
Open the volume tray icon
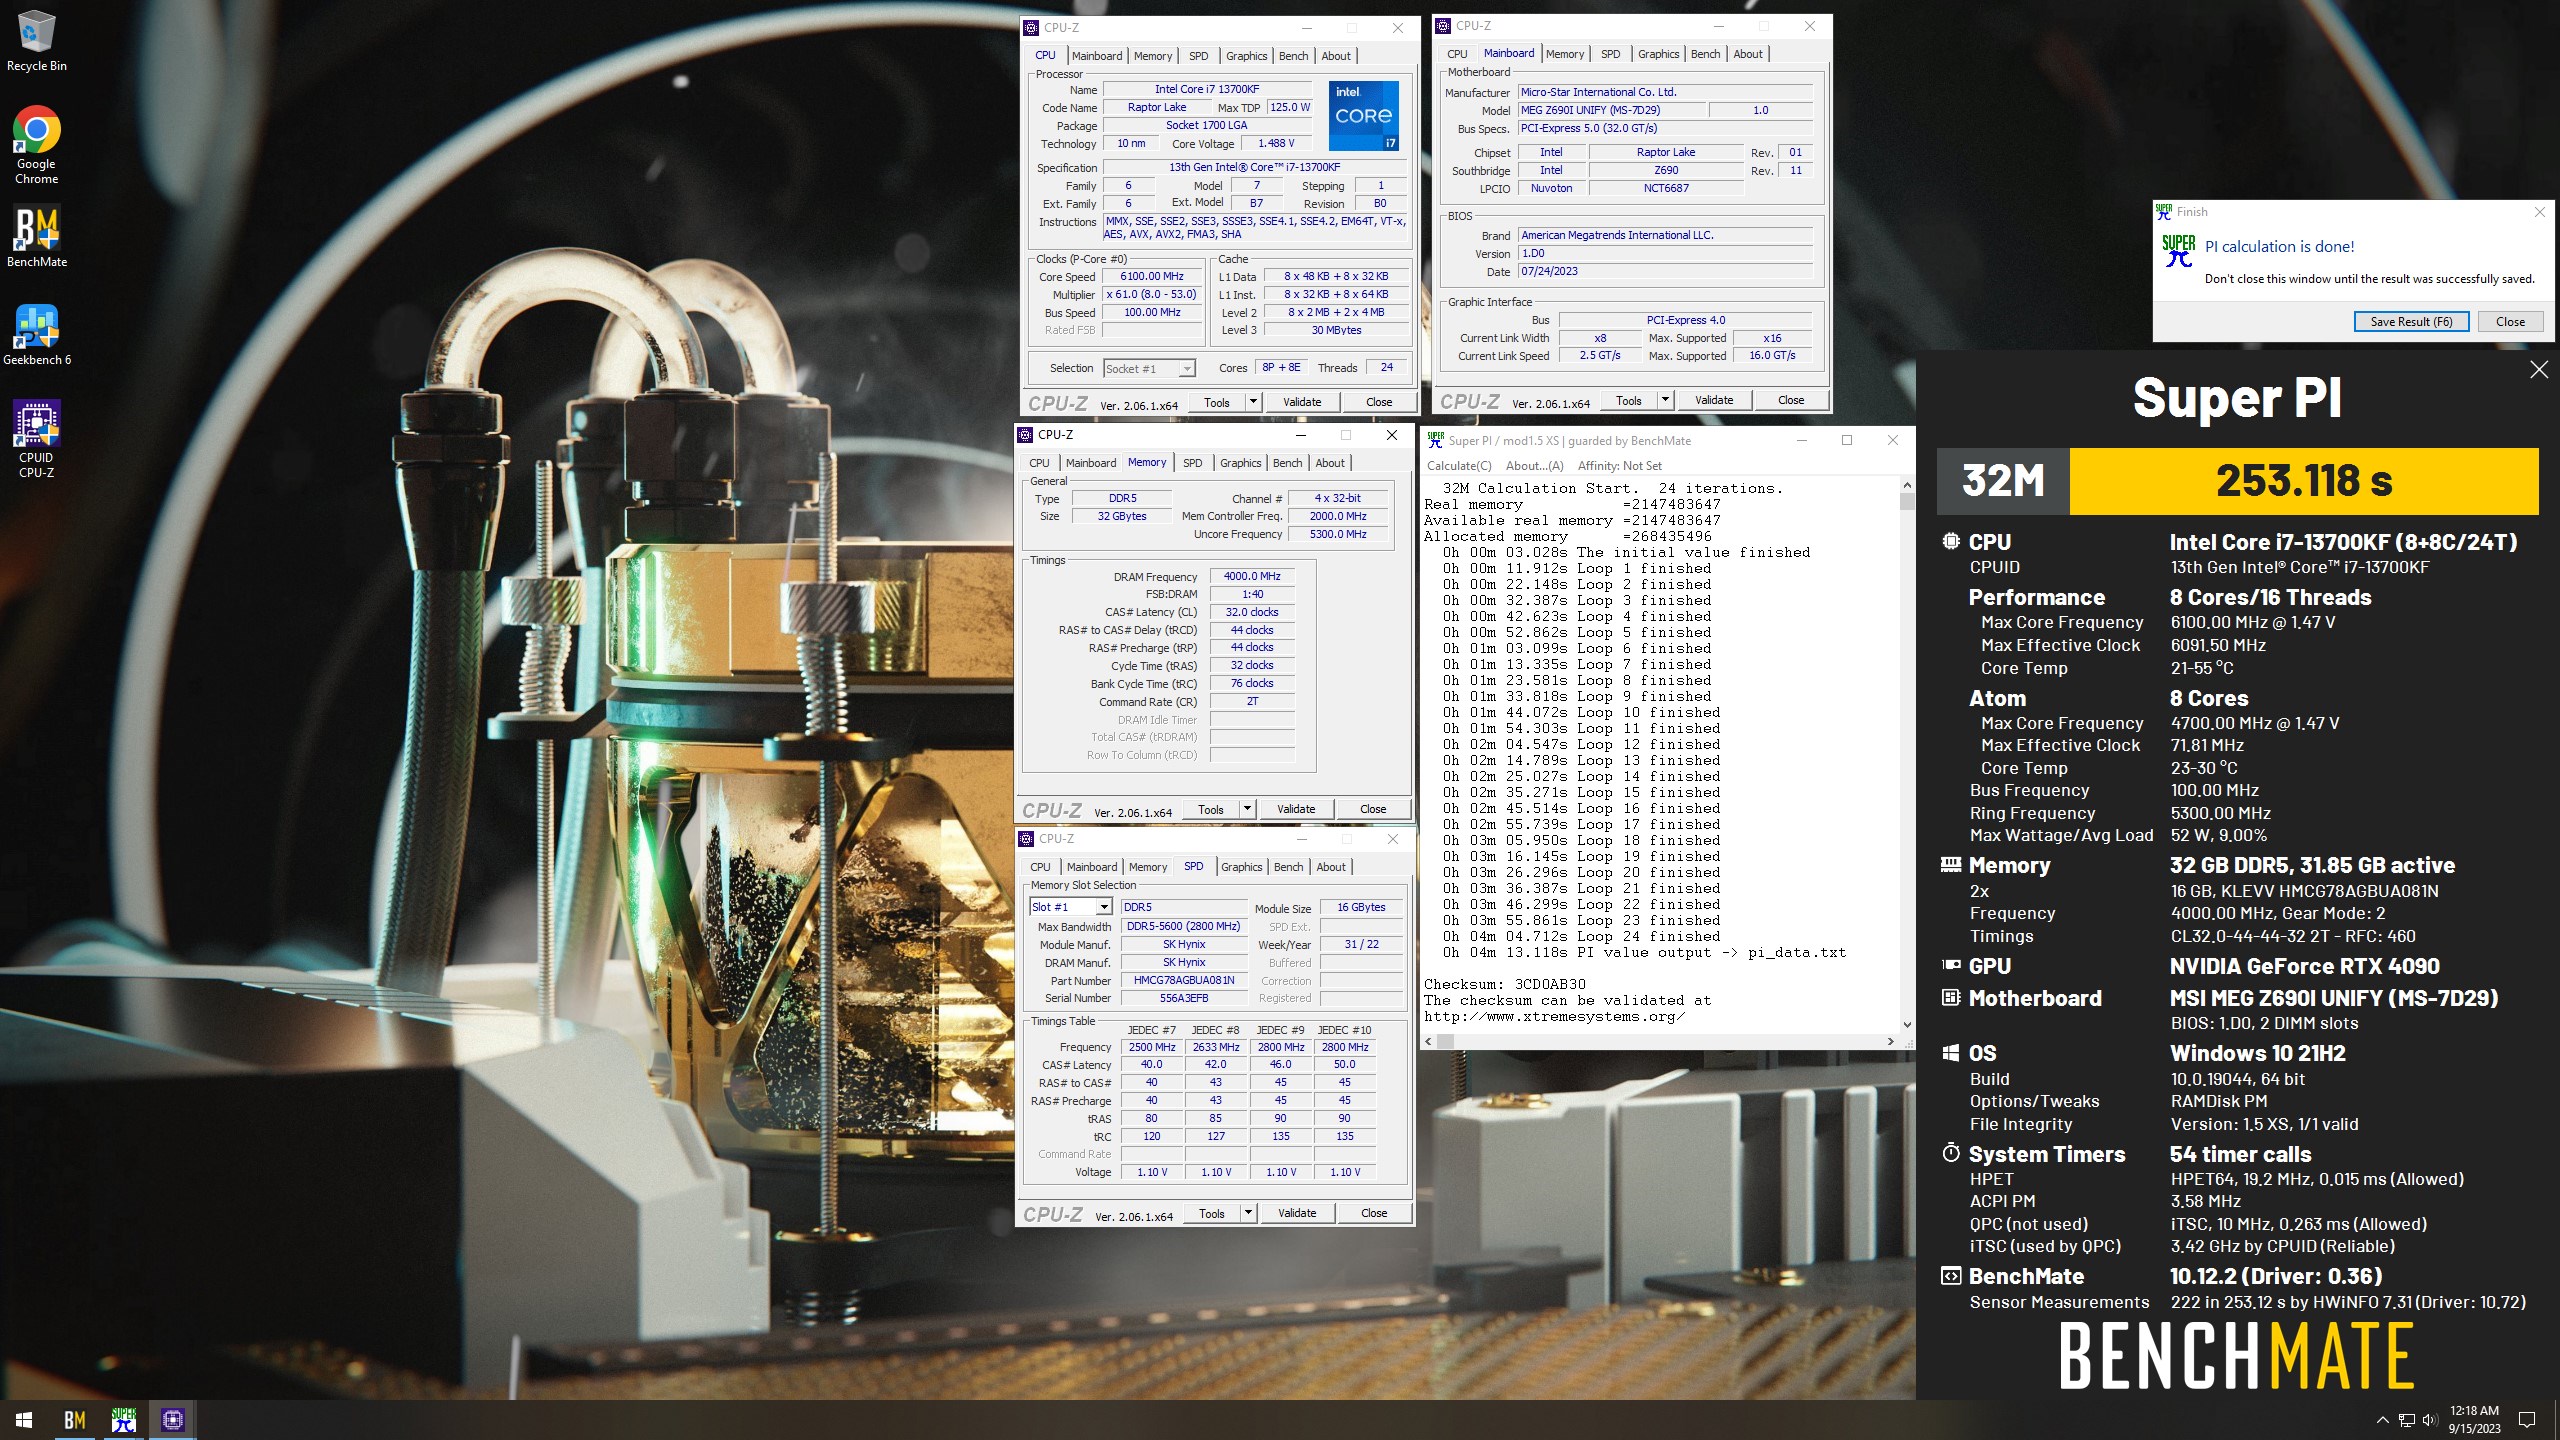[2430, 1420]
